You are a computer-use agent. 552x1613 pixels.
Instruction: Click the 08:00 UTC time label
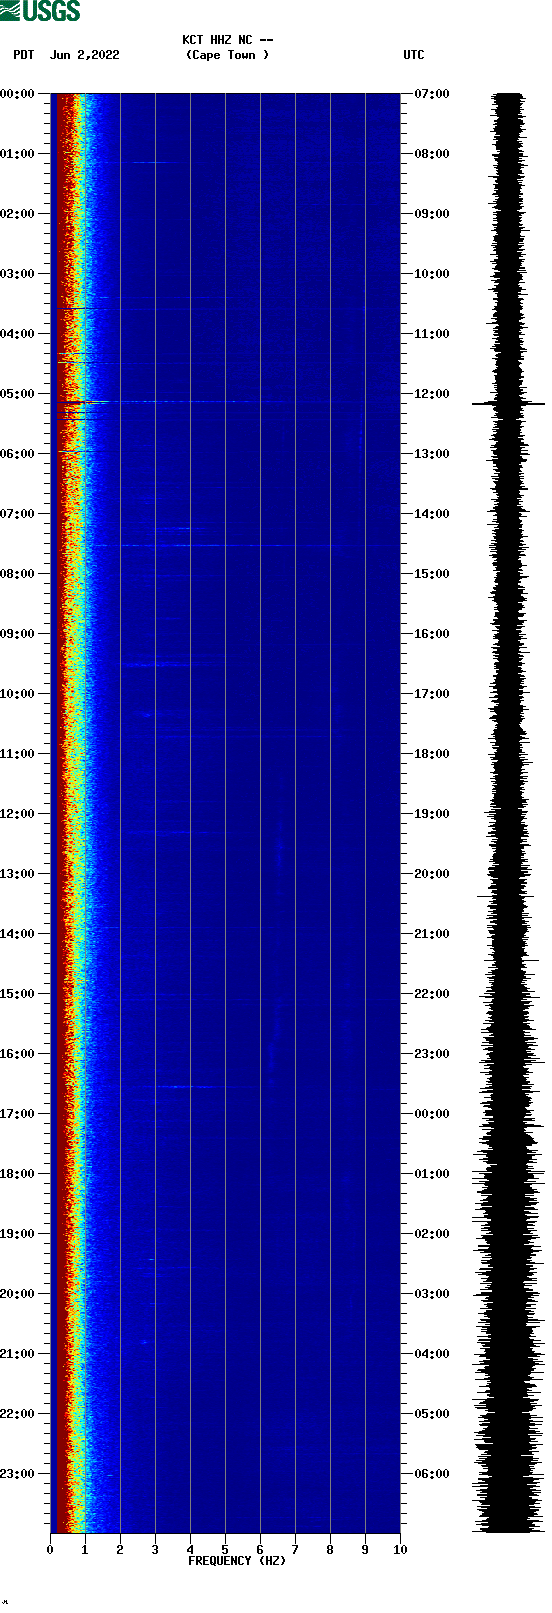[x=432, y=154]
